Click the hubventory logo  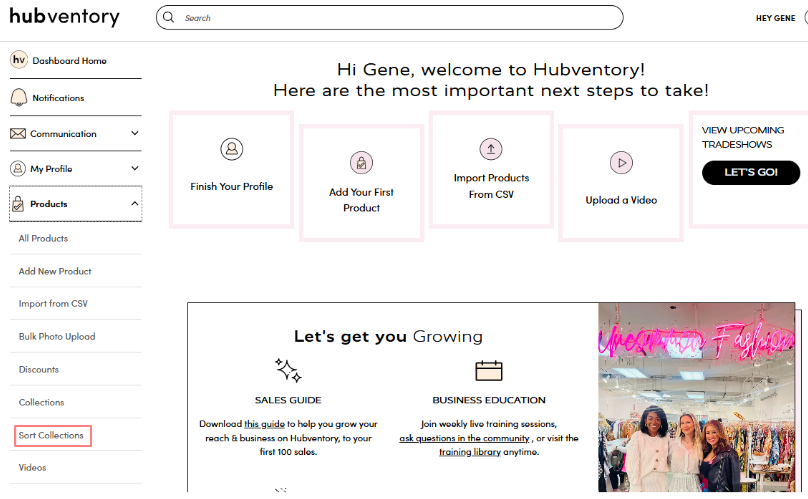click(64, 17)
